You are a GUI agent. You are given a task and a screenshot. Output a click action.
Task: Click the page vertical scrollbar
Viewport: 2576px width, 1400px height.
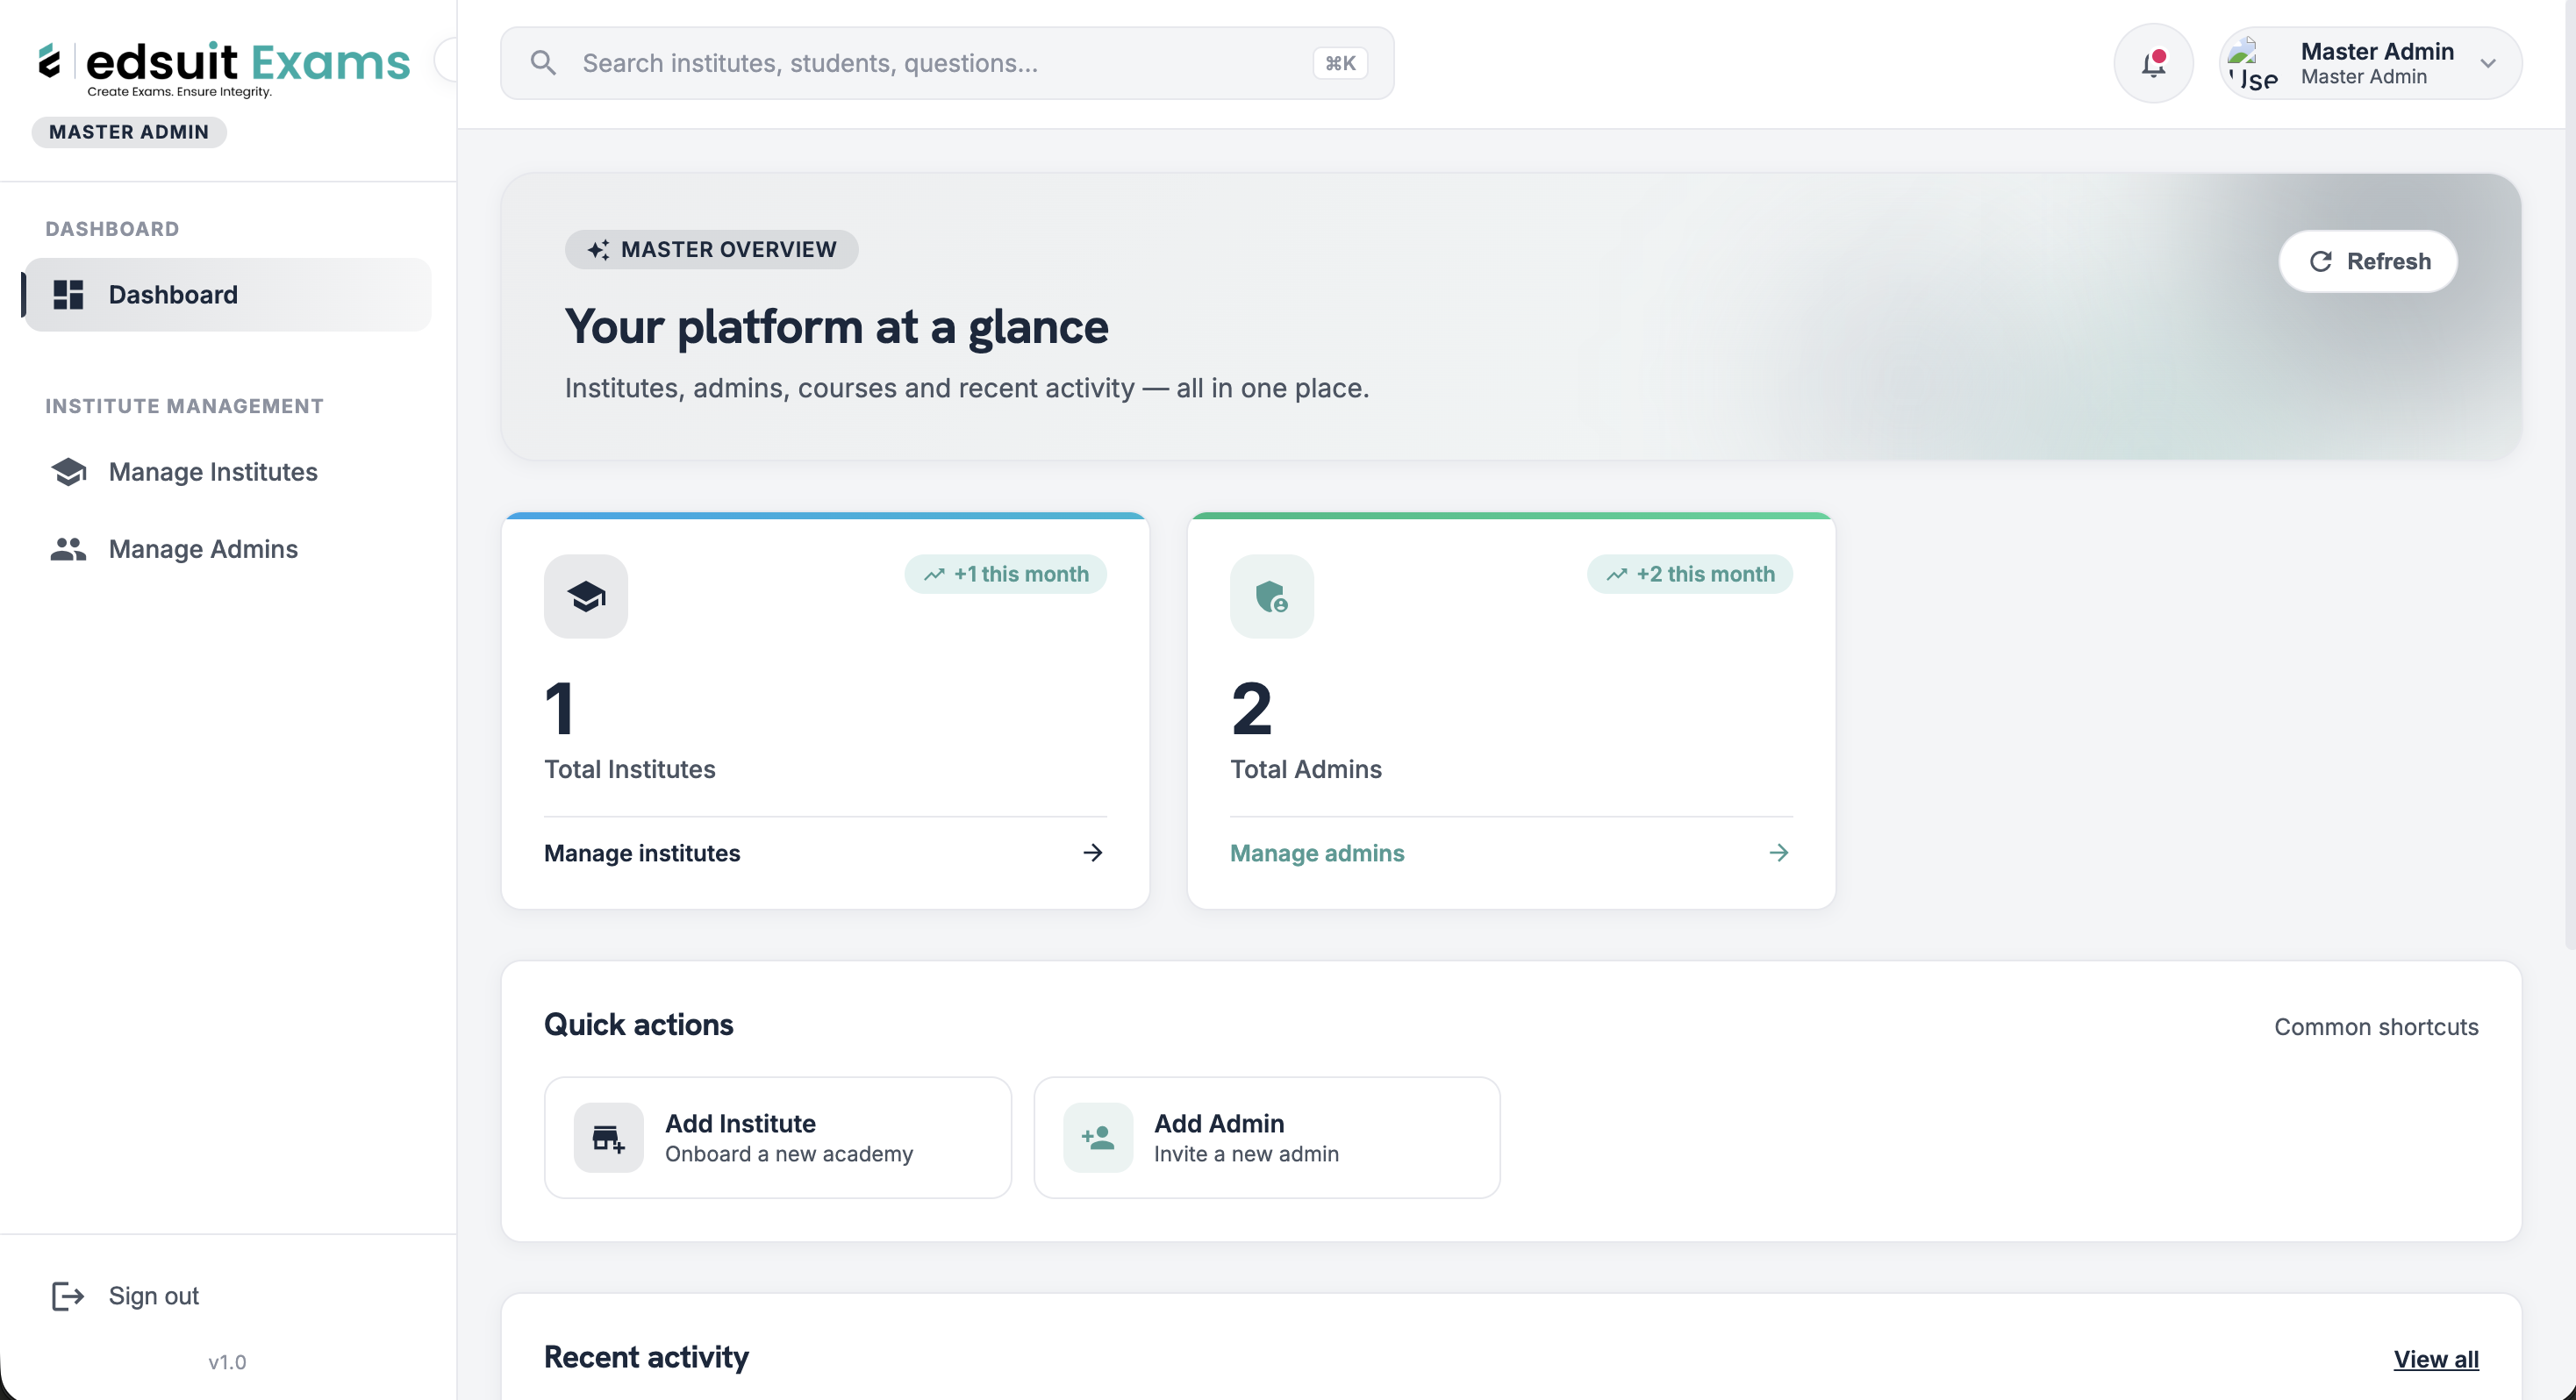tap(2570, 475)
